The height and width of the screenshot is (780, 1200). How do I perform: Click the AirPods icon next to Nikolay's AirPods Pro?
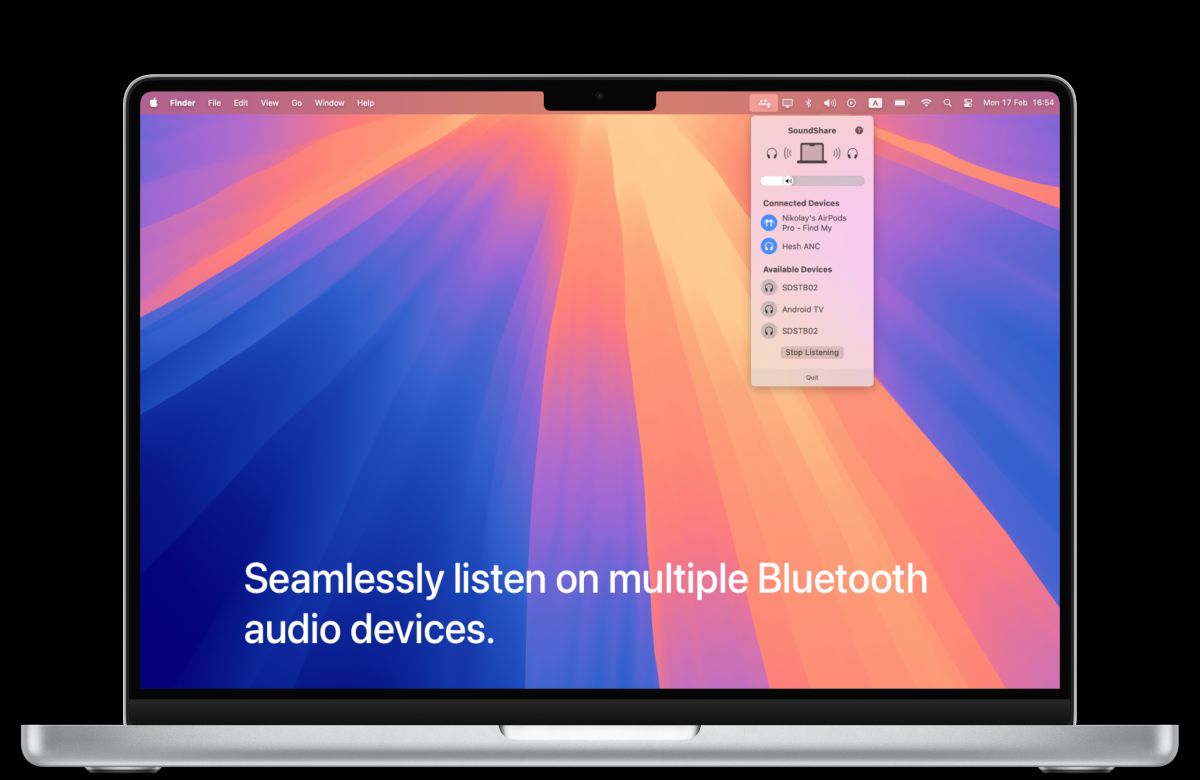769,222
